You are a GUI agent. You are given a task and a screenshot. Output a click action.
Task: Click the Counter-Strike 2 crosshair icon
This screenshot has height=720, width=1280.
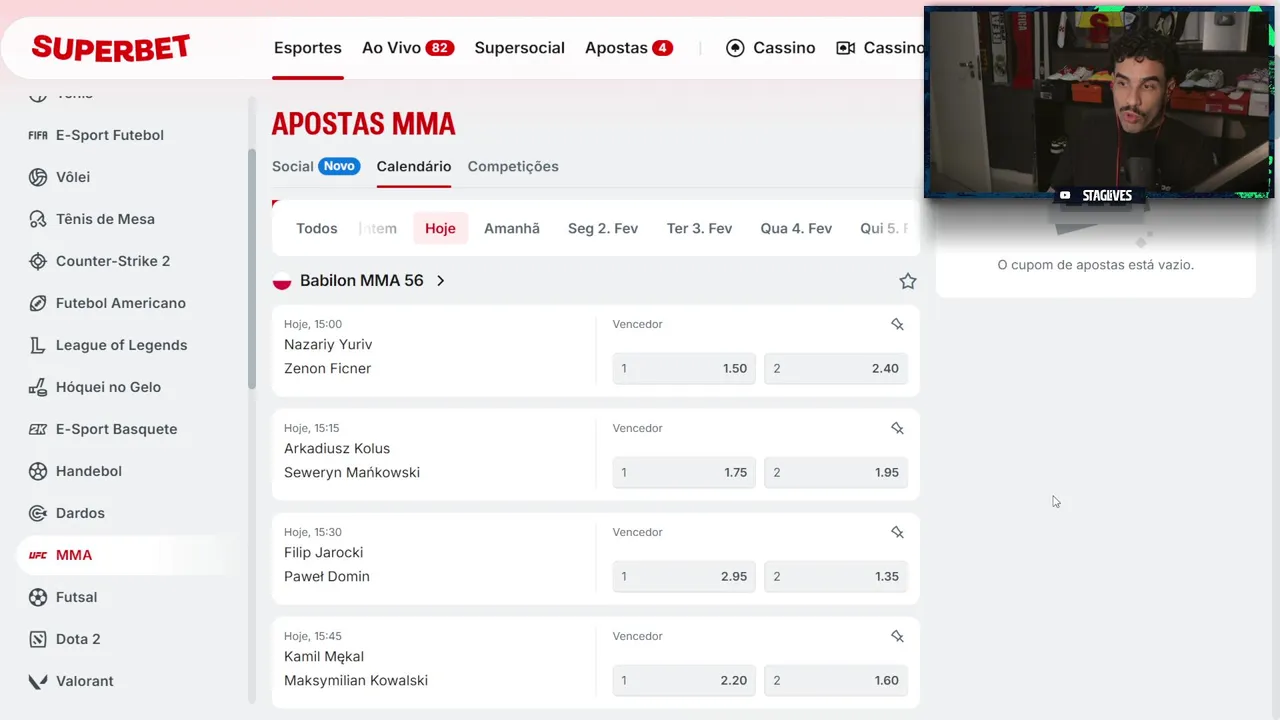click(x=38, y=261)
